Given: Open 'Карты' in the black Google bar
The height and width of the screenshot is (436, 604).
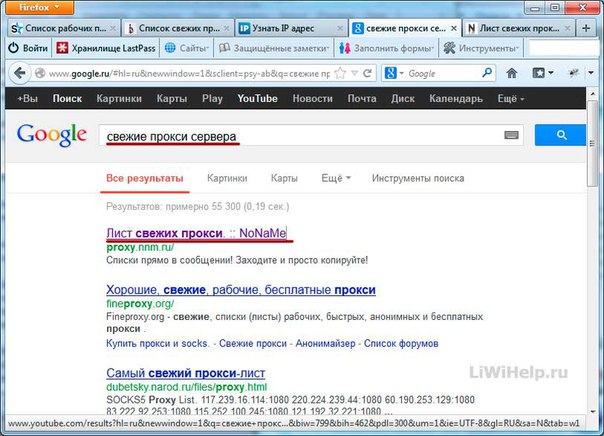Looking at the screenshot, I should (172, 99).
